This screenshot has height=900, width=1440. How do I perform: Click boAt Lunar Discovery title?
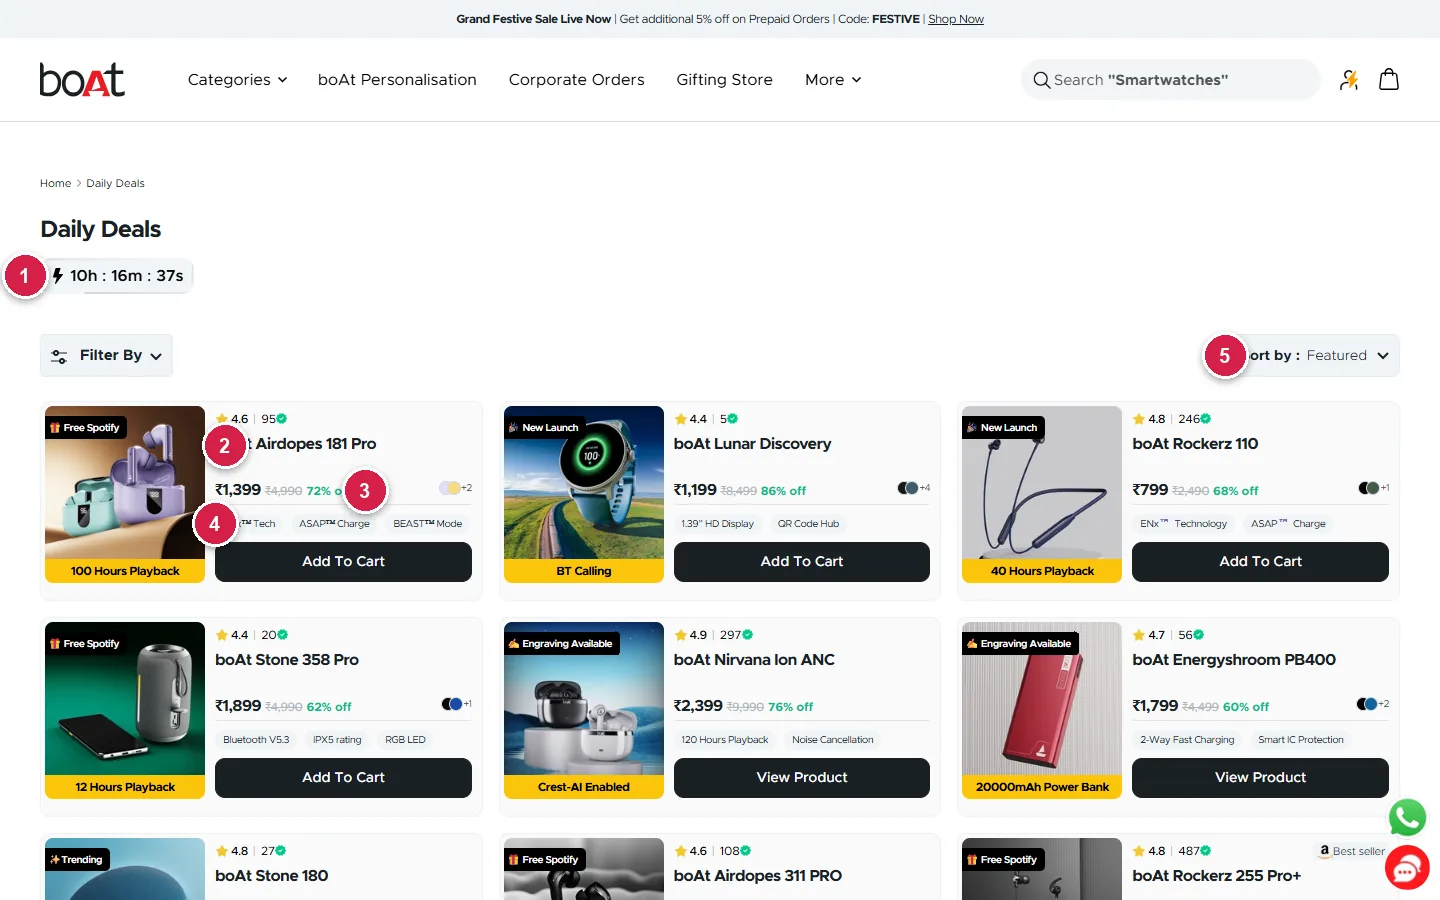click(x=752, y=444)
